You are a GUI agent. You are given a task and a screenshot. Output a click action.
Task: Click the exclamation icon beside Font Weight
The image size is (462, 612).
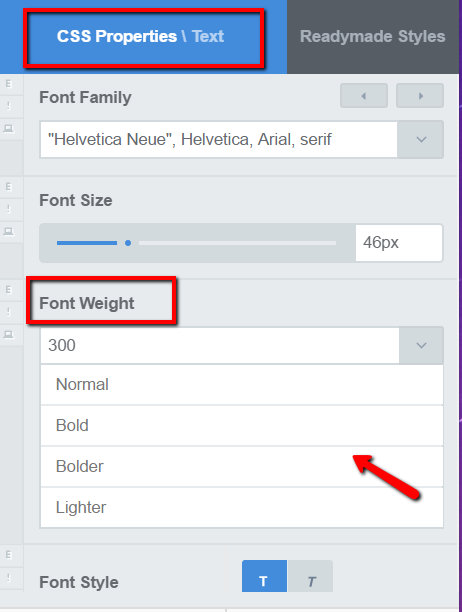pyautogui.click(x=9, y=312)
